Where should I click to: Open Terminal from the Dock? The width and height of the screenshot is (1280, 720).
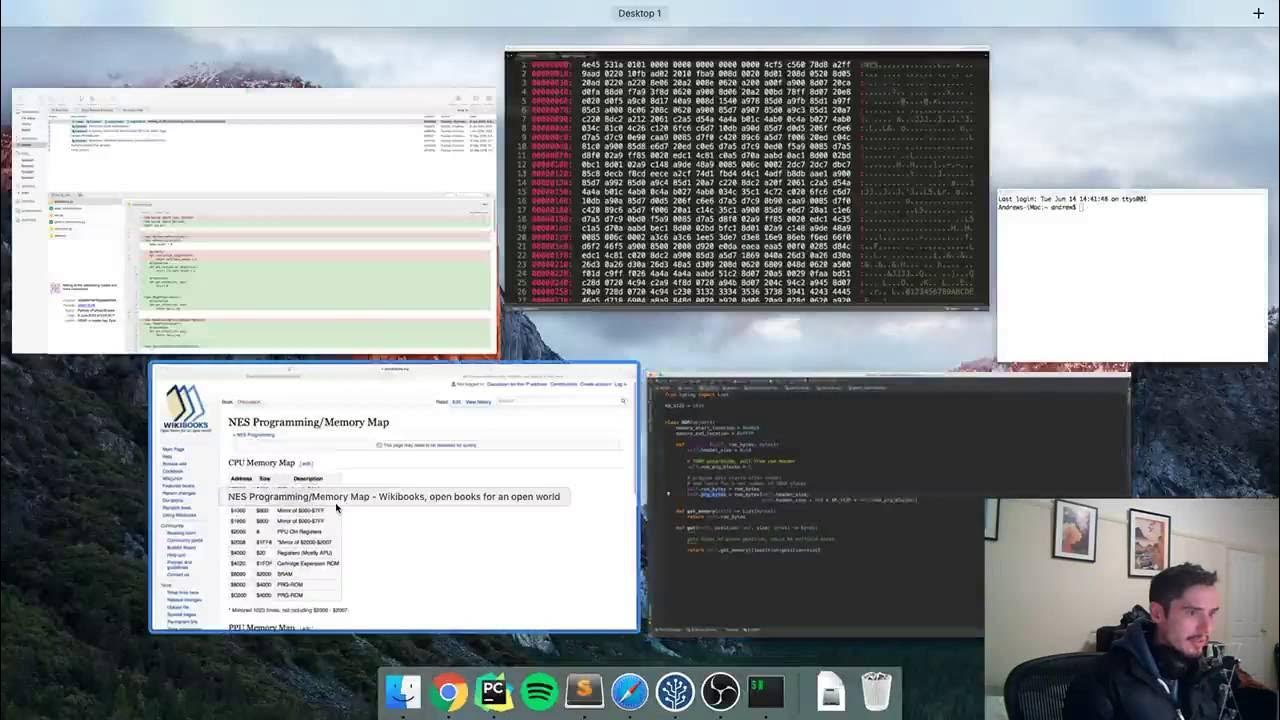(766, 692)
